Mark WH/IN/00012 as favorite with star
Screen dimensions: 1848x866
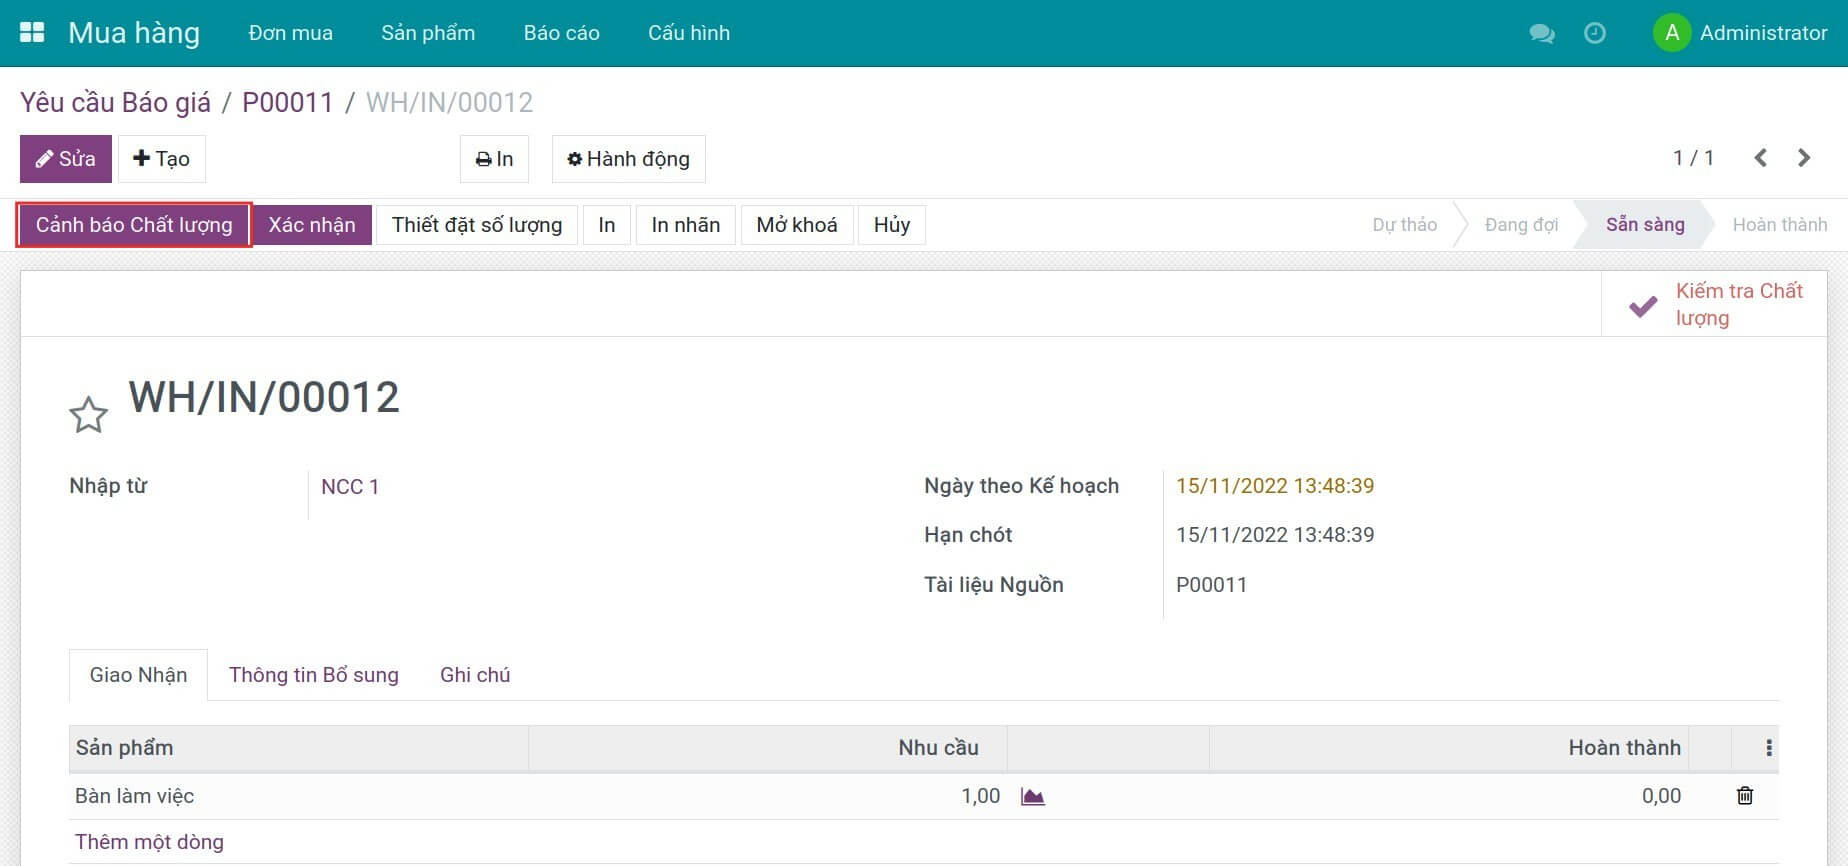pyautogui.click(x=88, y=415)
